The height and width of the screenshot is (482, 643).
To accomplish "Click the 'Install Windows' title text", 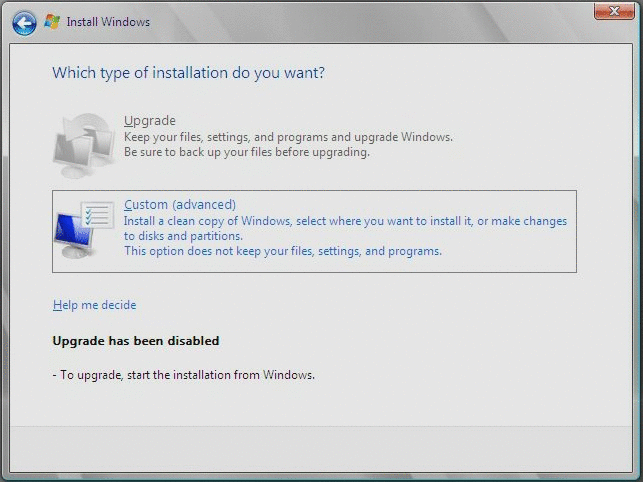I will pyautogui.click(x=108, y=22).
